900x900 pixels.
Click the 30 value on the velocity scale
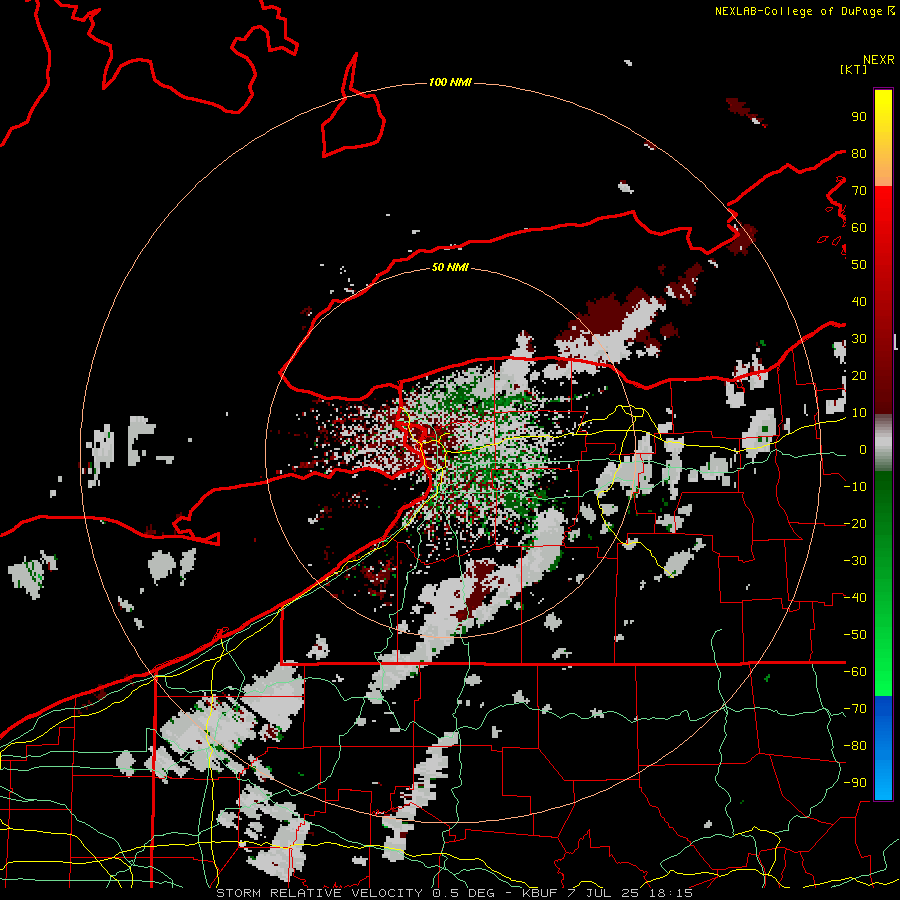[859, 339]
